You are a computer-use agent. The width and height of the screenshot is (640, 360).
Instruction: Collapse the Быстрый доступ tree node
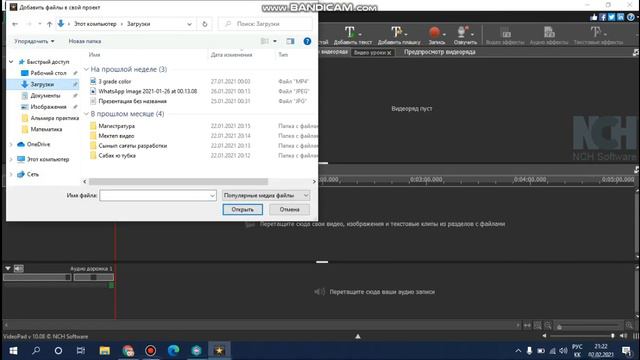11,62
